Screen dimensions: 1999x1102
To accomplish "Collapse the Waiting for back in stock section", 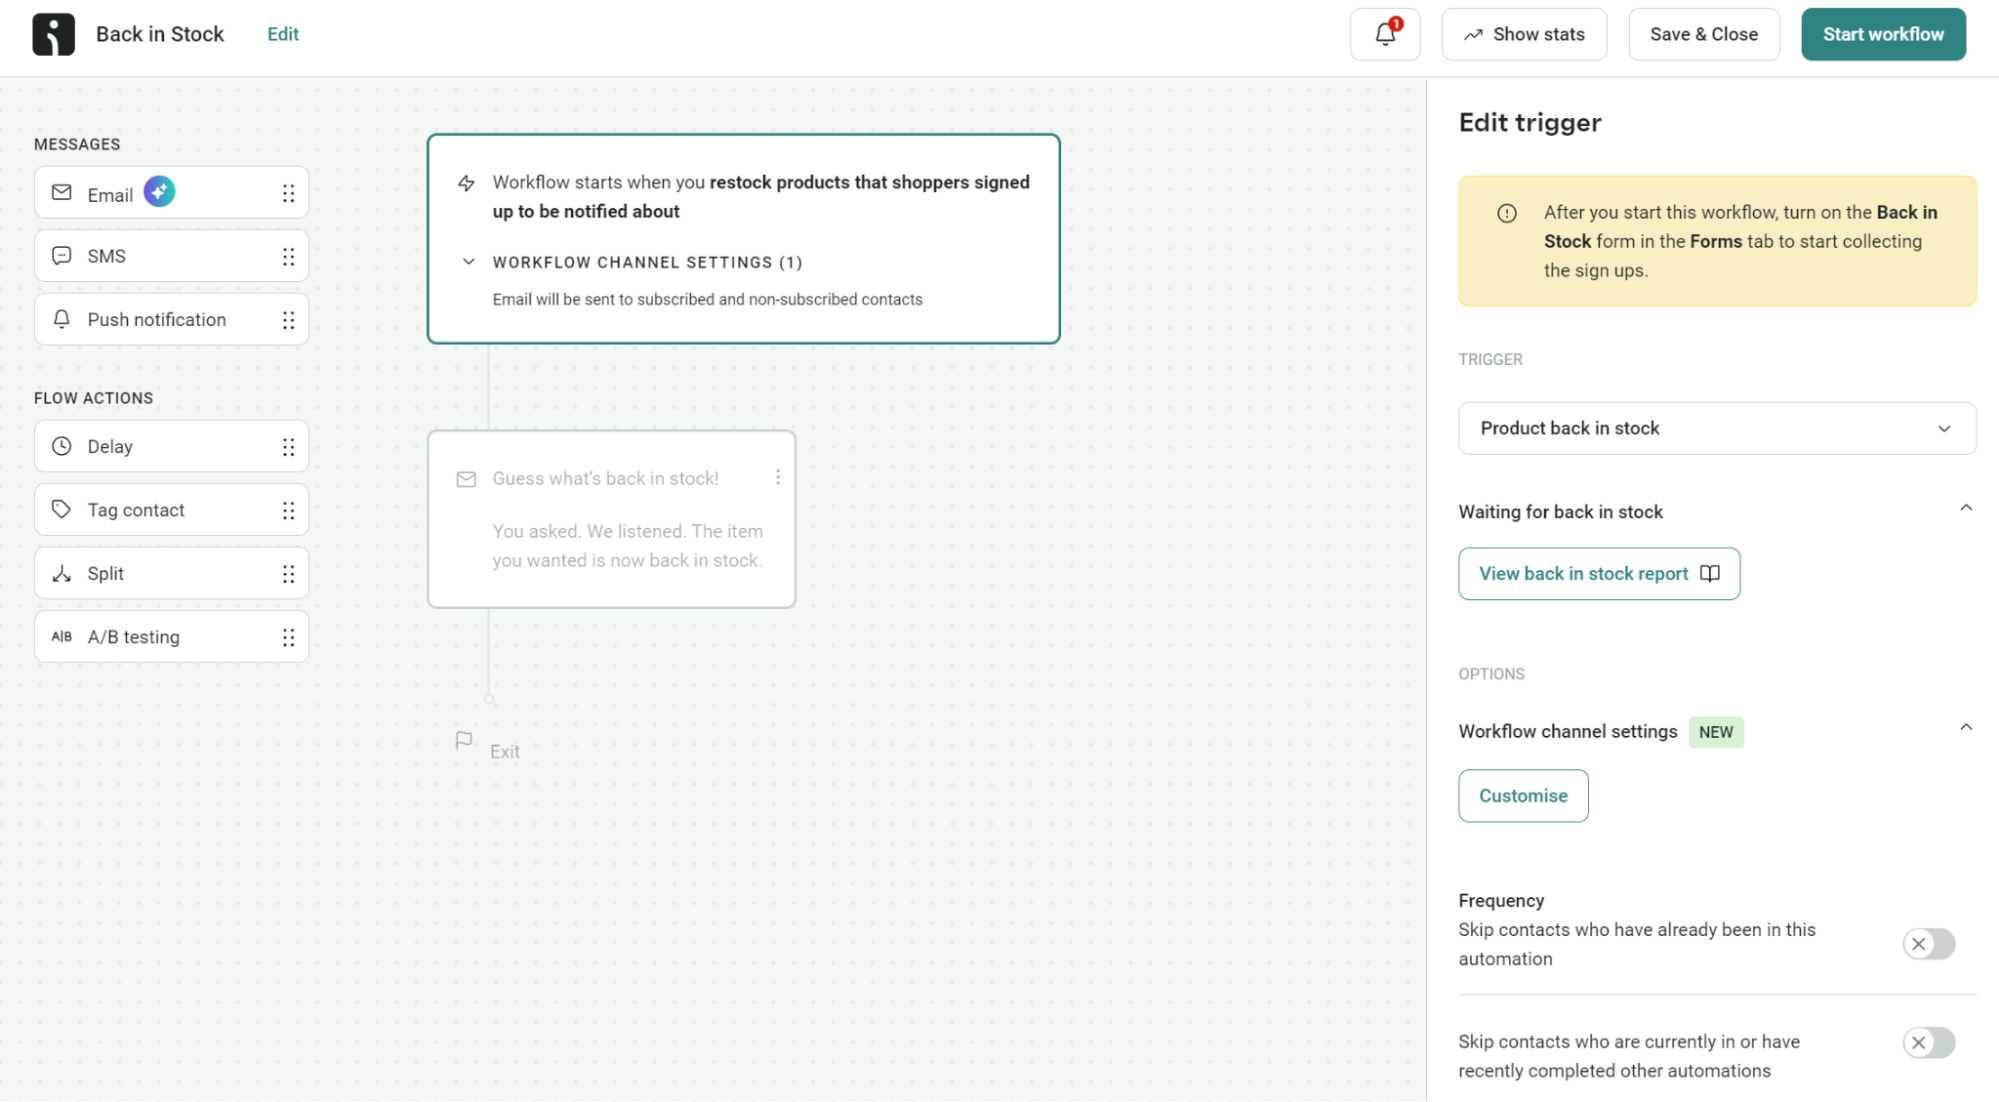I will pos(1966,508).
